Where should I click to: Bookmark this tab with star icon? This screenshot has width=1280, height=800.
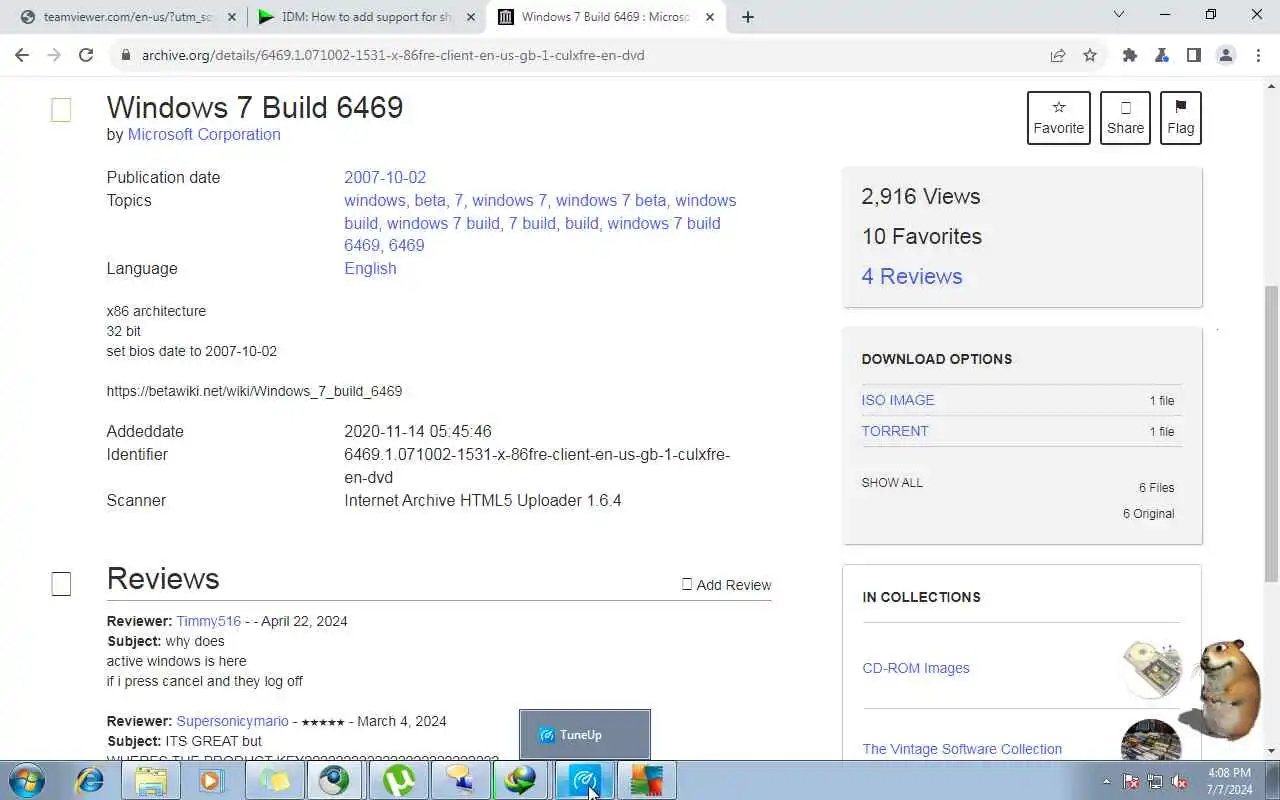tap(1090, 55)
